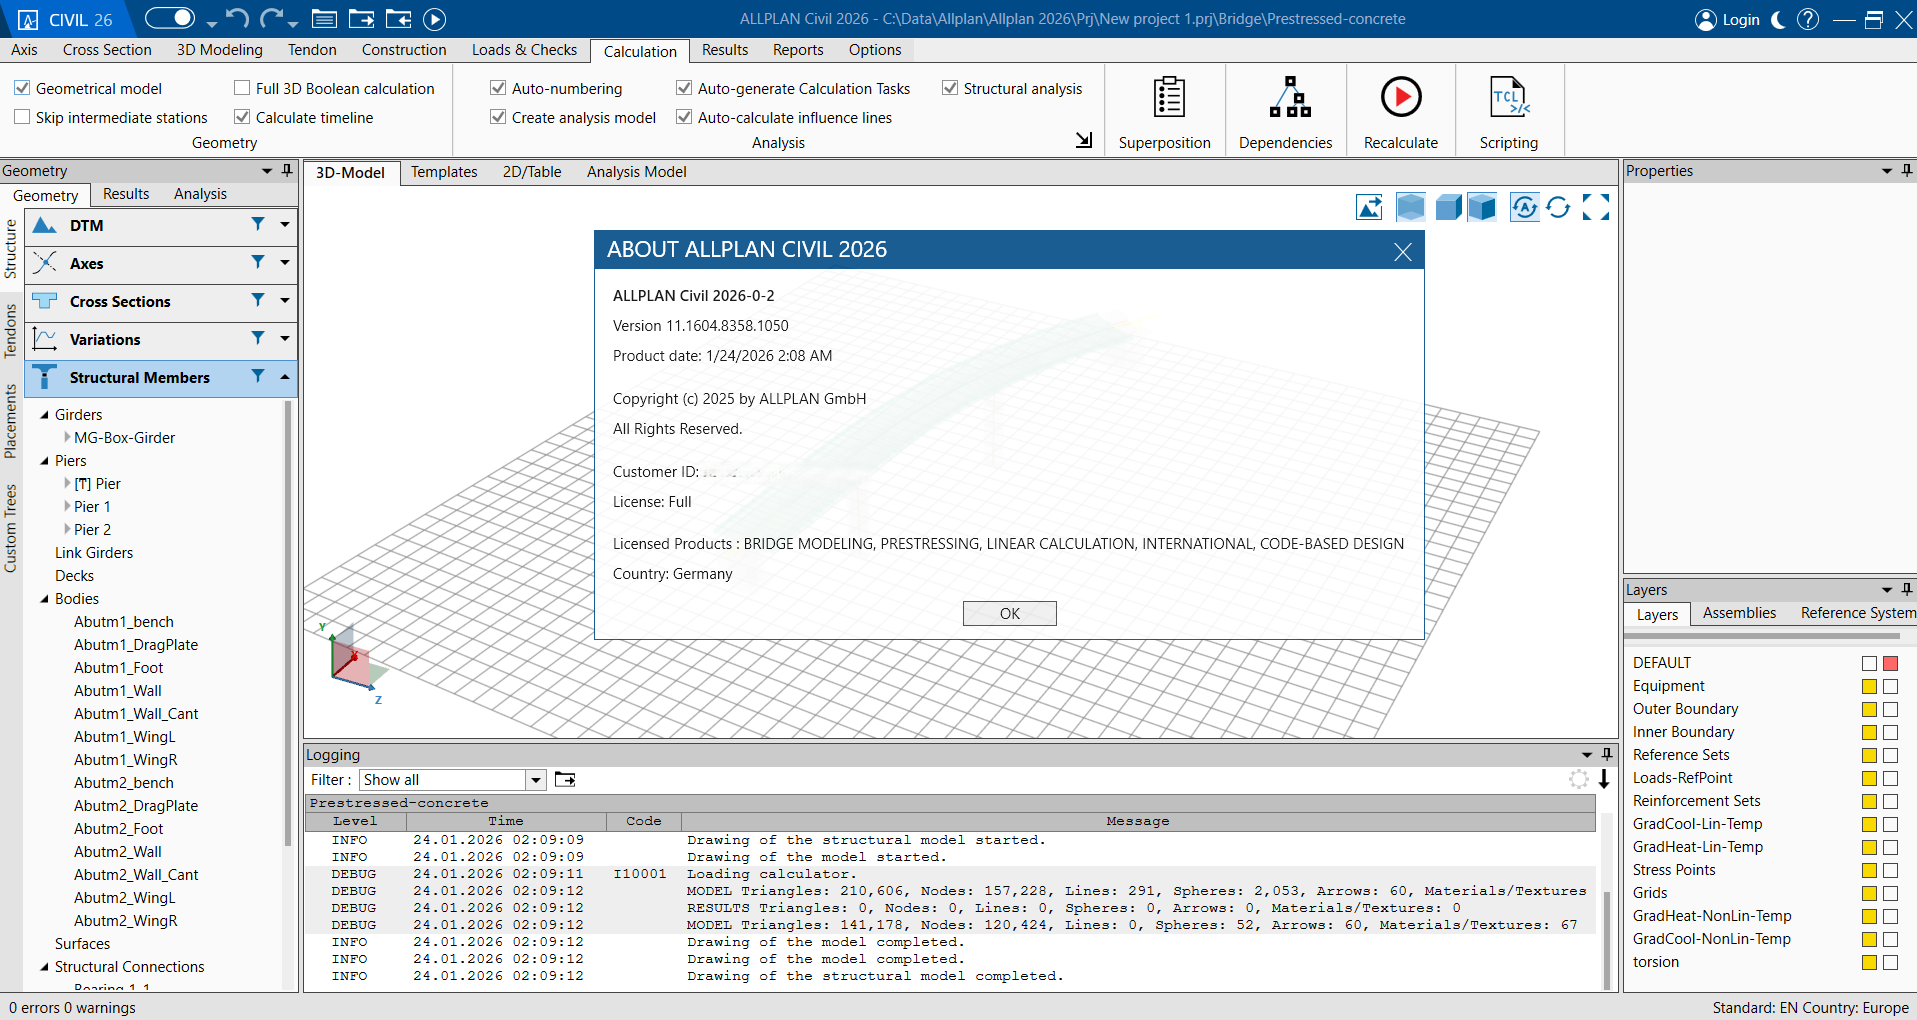The image size is (1917, 1020).
Task: Toggle Create analysis model checkbox
Action: [x=498, y=117]
